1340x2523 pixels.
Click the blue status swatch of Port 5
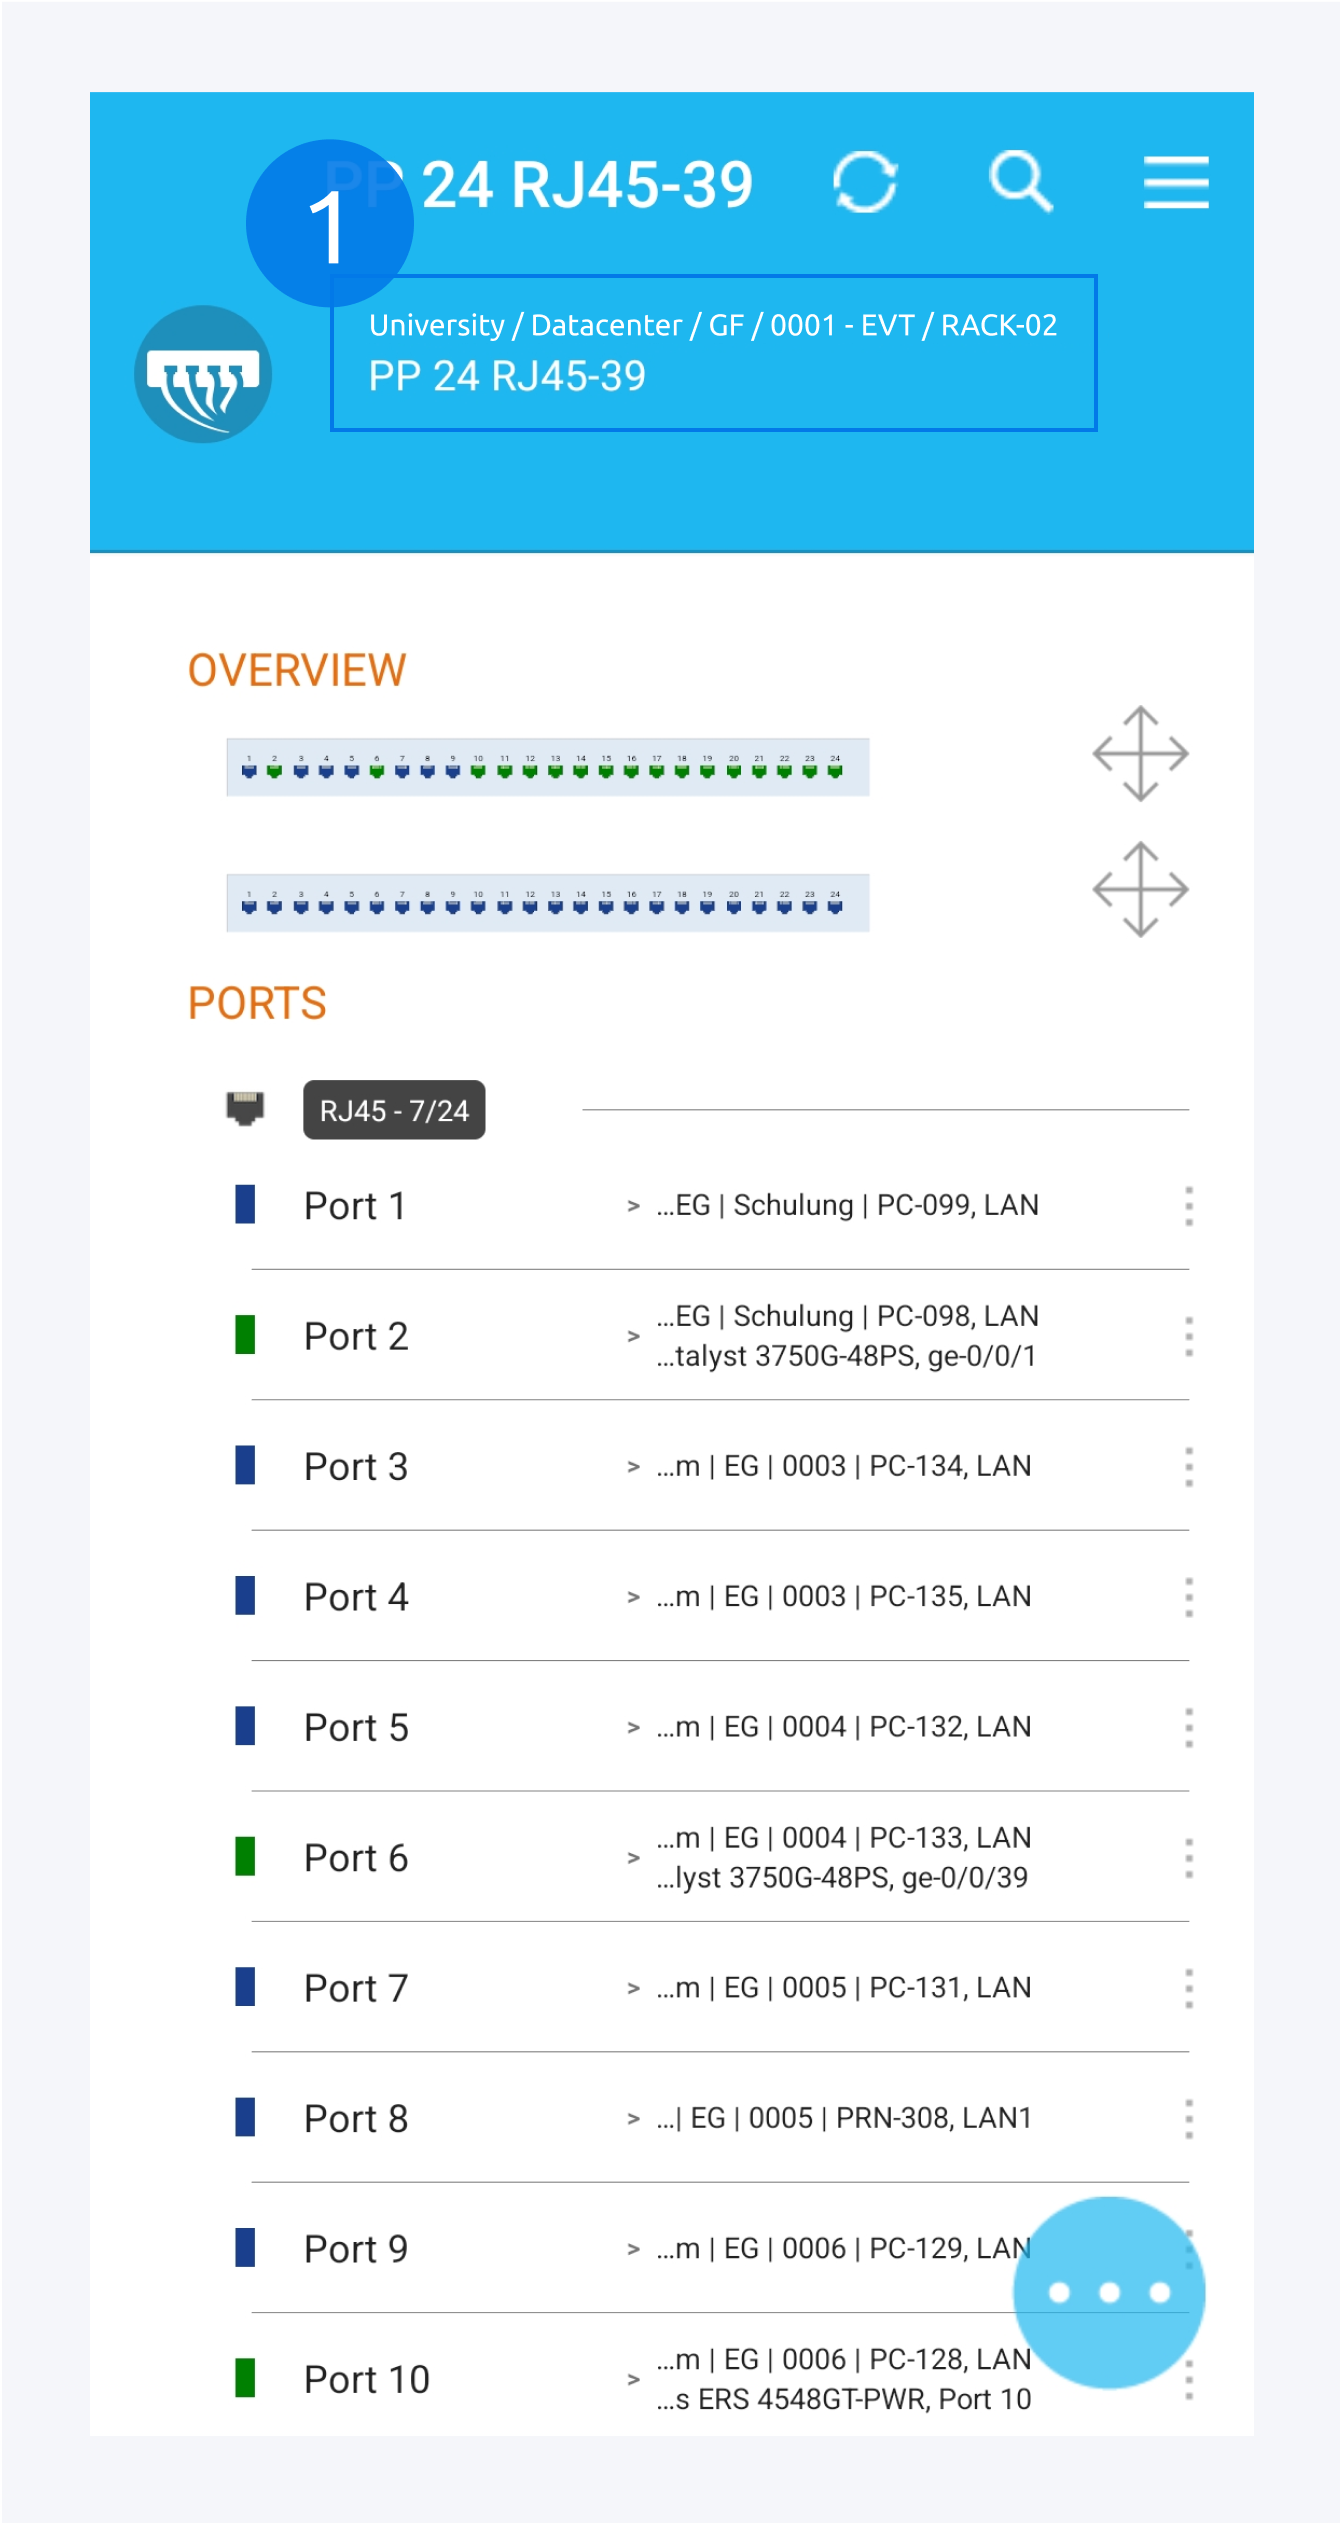coord(245,1726)
